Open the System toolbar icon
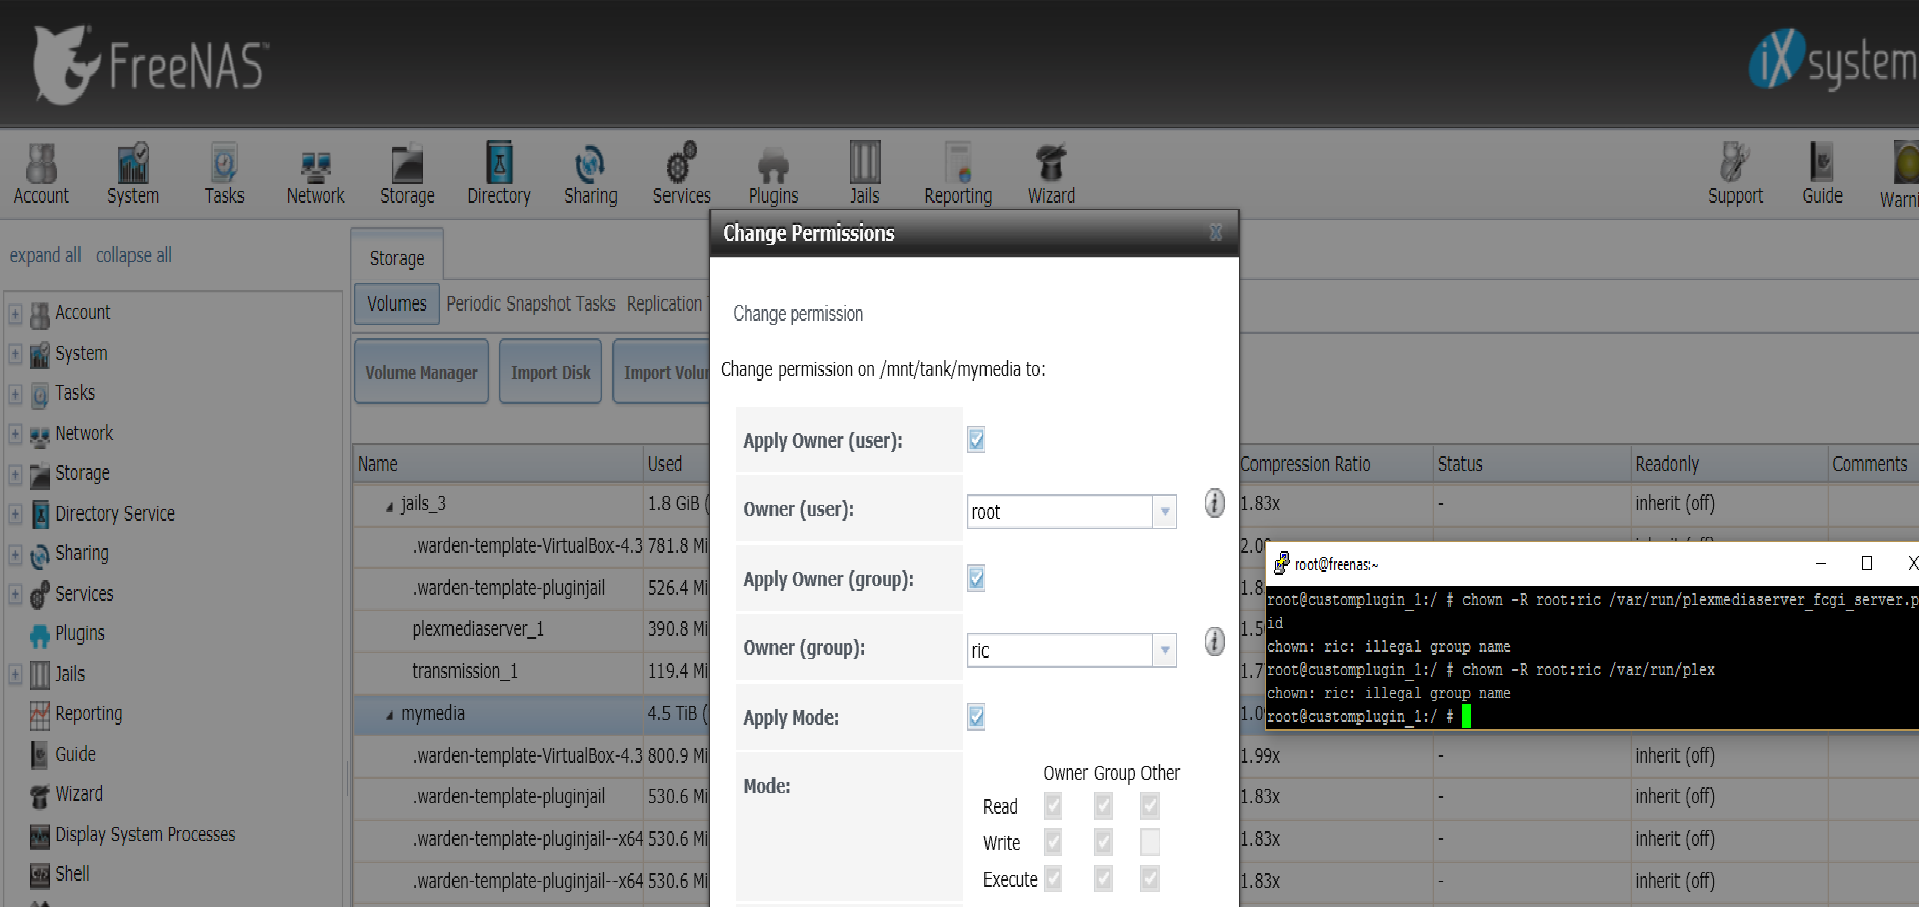The width and height of the screenshot is (1919, 907). 133,174
